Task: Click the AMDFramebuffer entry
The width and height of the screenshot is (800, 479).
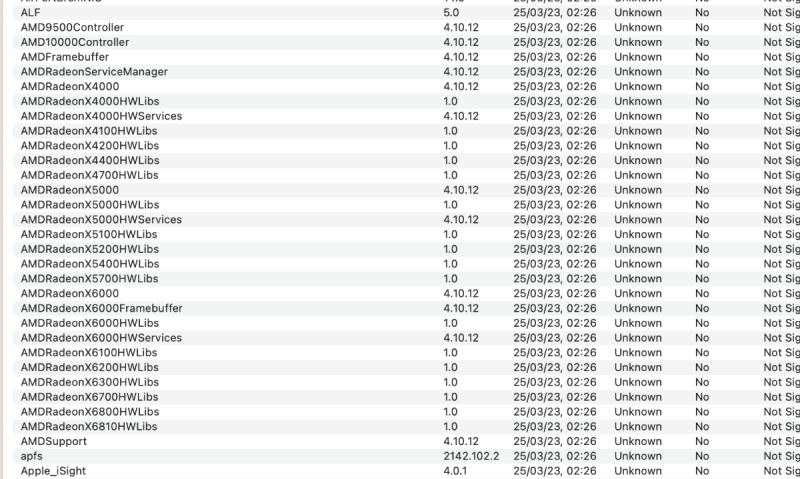Action: click(x=65, y=57)
